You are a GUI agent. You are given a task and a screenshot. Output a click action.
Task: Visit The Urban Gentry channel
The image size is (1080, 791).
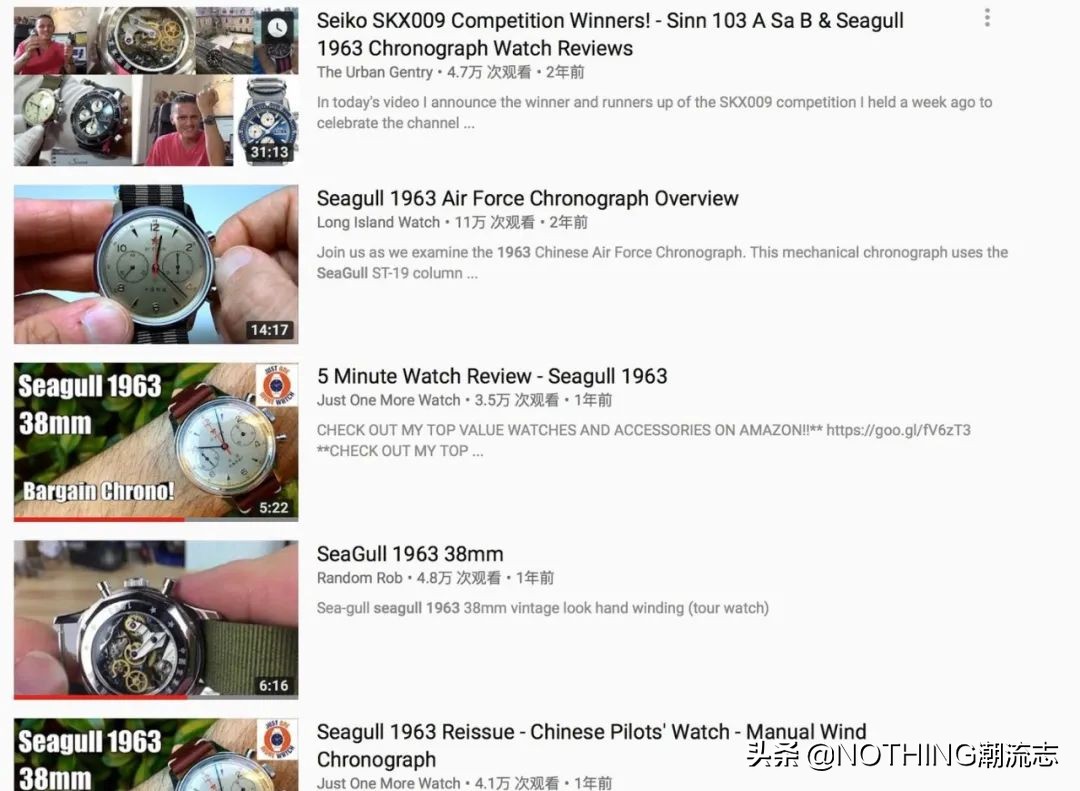[x=375, y=72]
